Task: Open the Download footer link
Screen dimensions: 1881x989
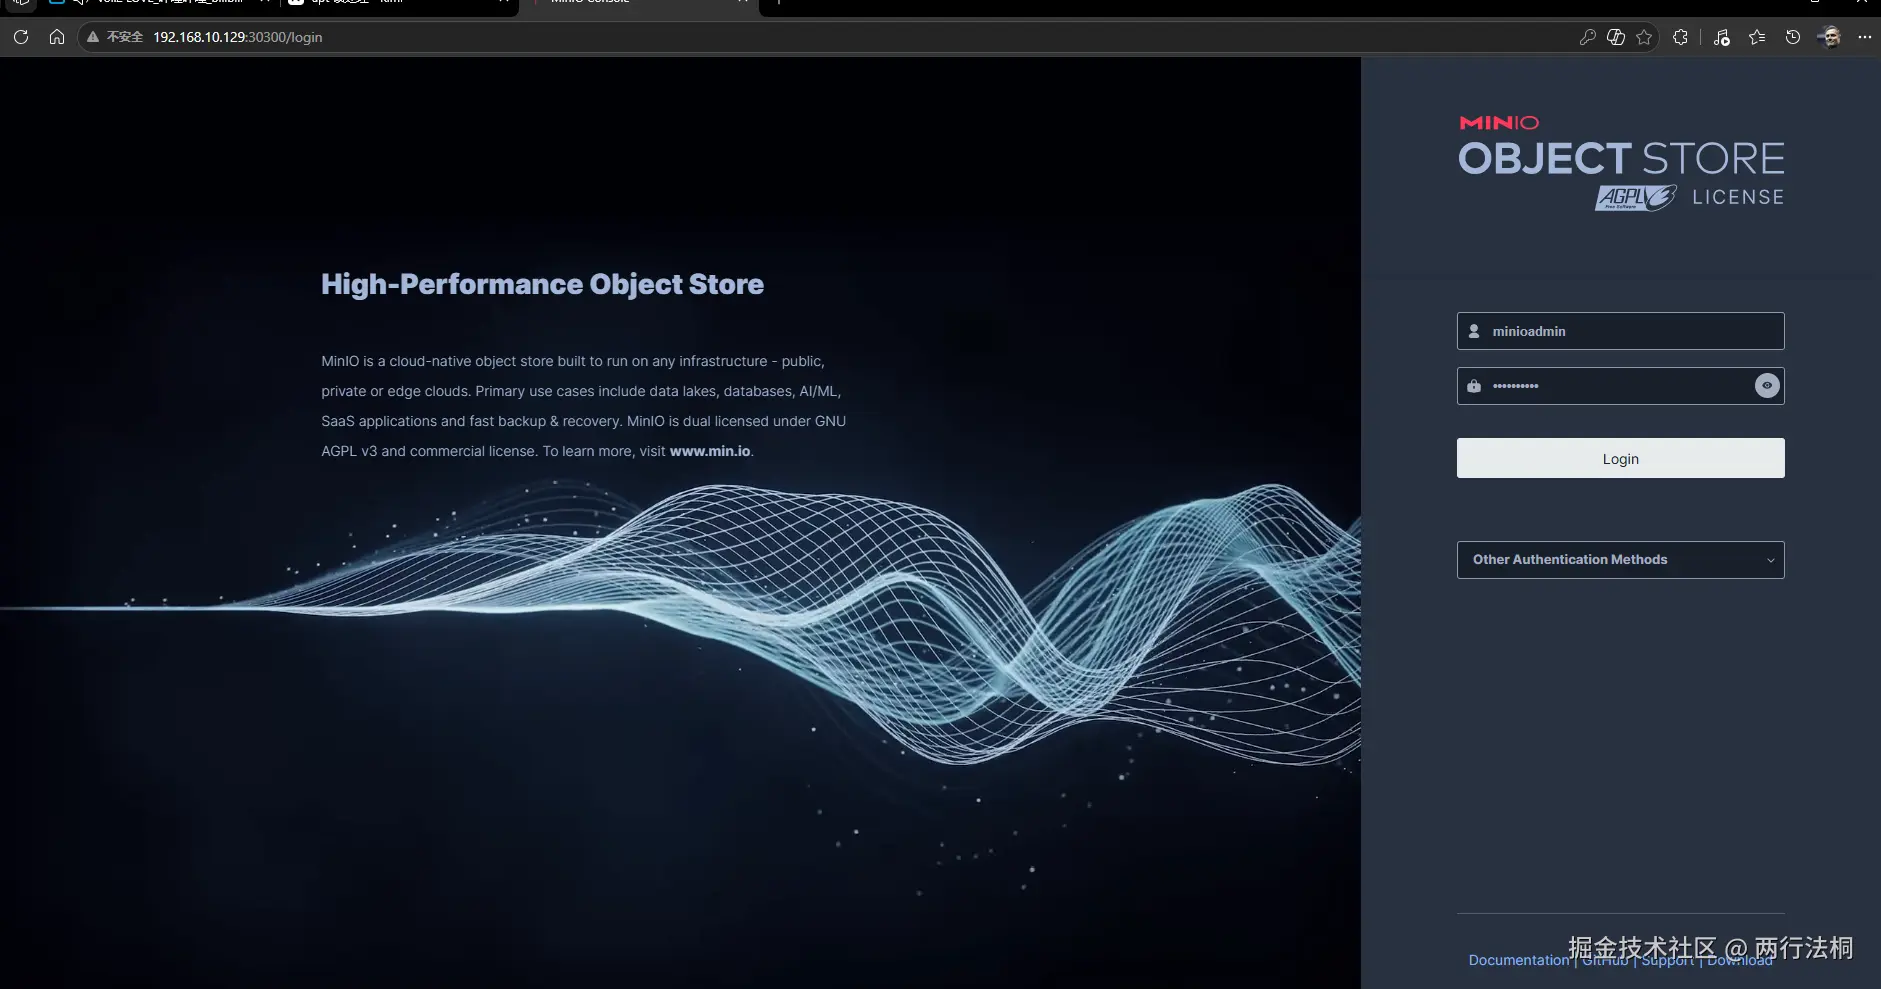Action: (x=1740, y=960)
